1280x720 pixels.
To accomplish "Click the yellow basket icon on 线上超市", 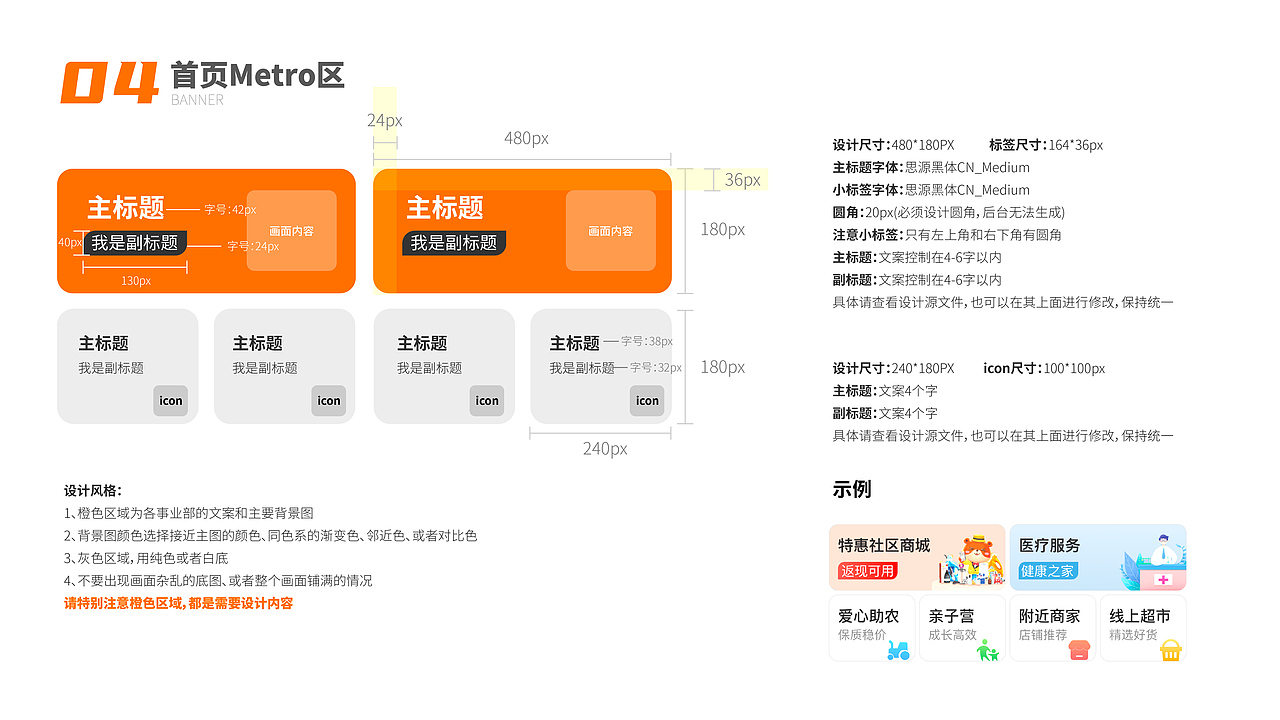I will tap(1170, 650).
